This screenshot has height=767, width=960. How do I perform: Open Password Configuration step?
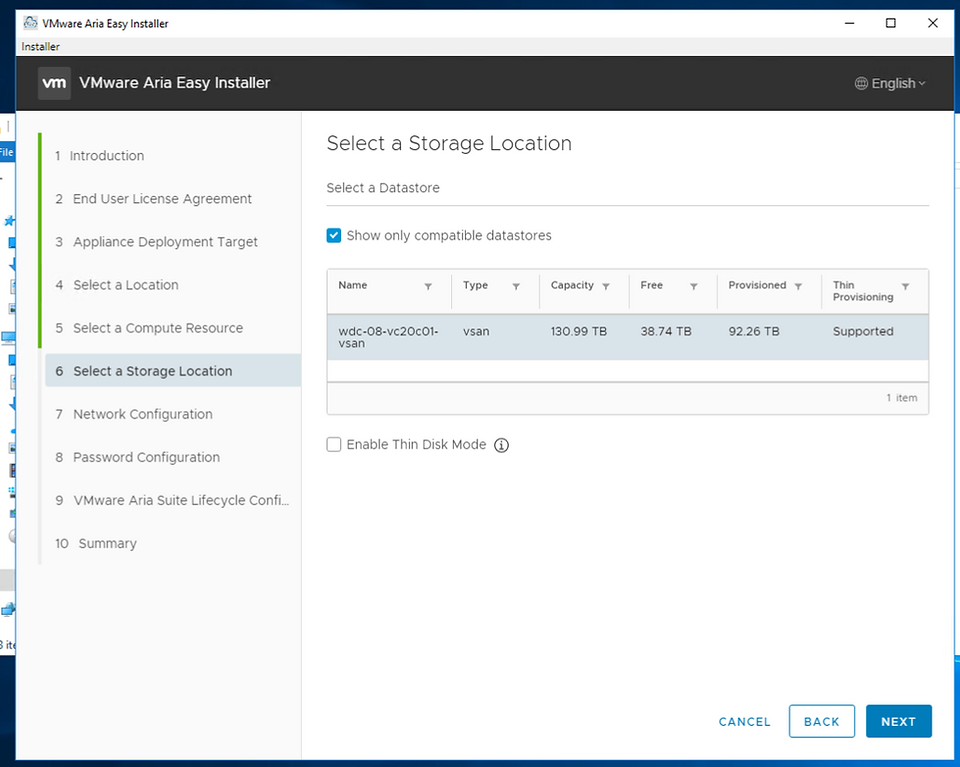(x=137, y=457)
